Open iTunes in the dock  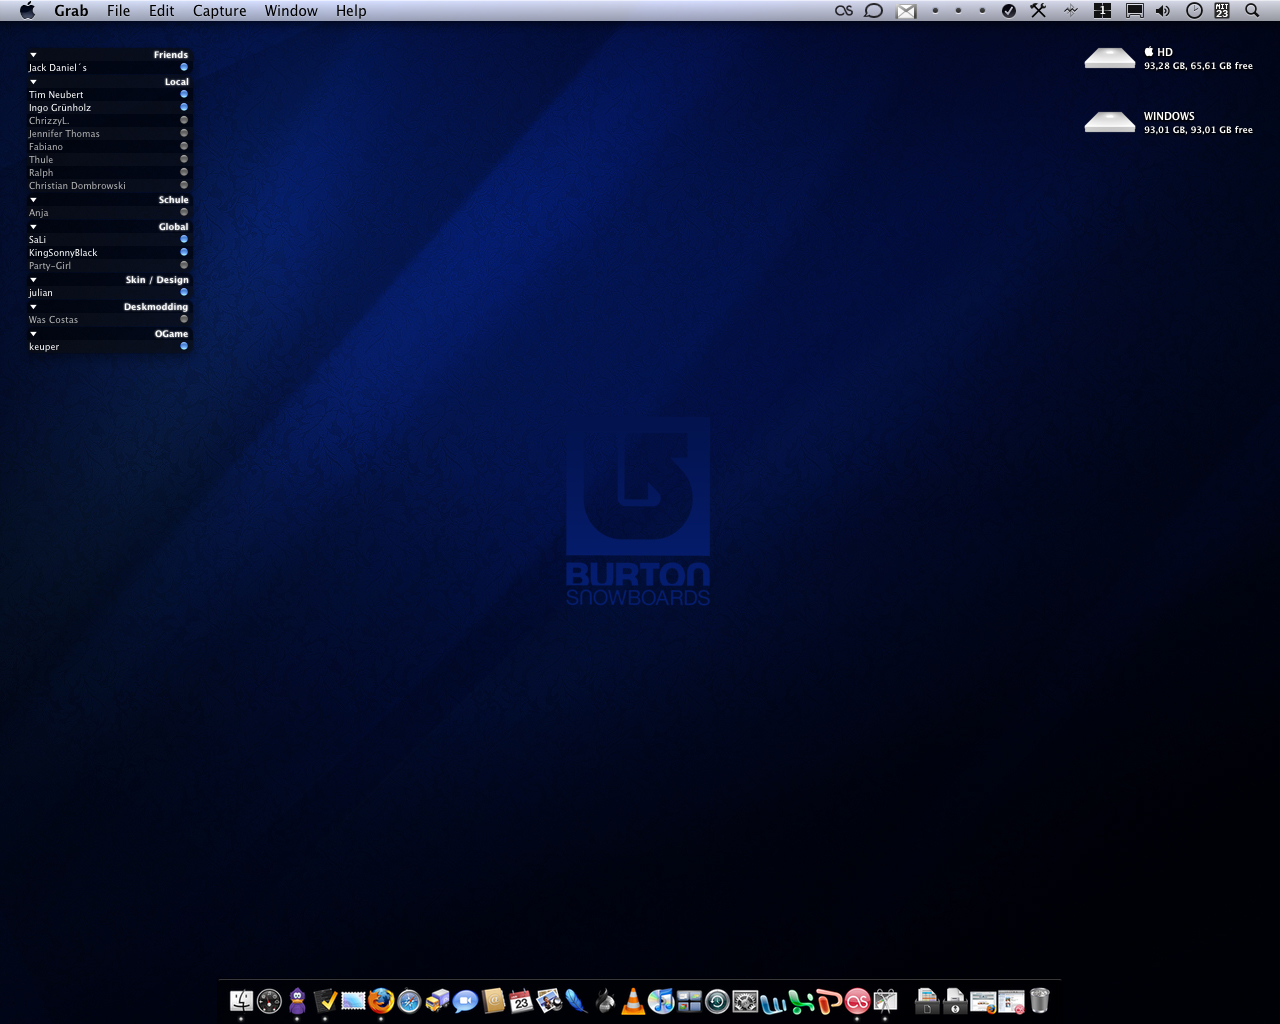click(661, 1001)
